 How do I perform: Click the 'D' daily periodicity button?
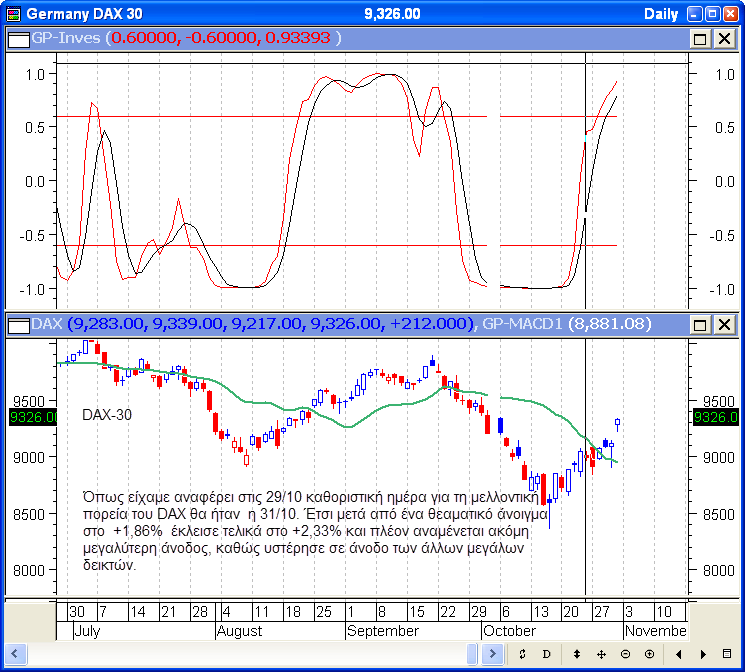(548, 653)
